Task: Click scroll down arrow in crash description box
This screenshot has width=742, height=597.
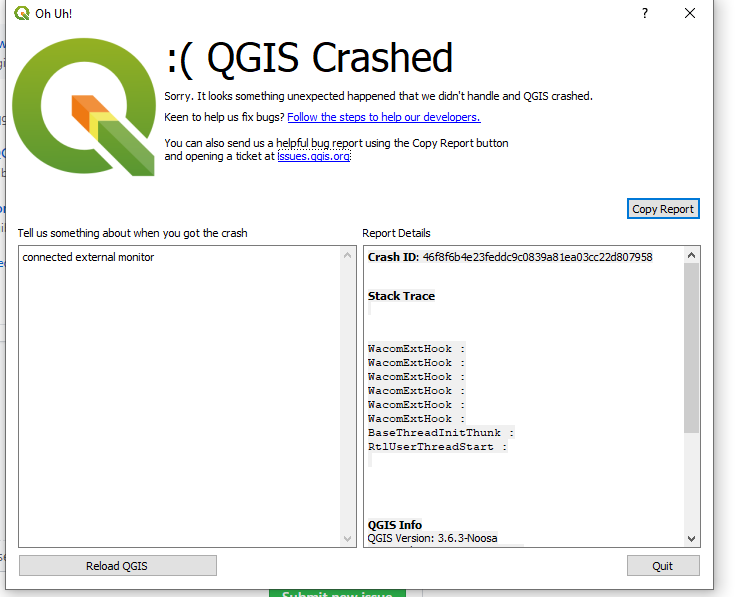Action: coord(347,539)
